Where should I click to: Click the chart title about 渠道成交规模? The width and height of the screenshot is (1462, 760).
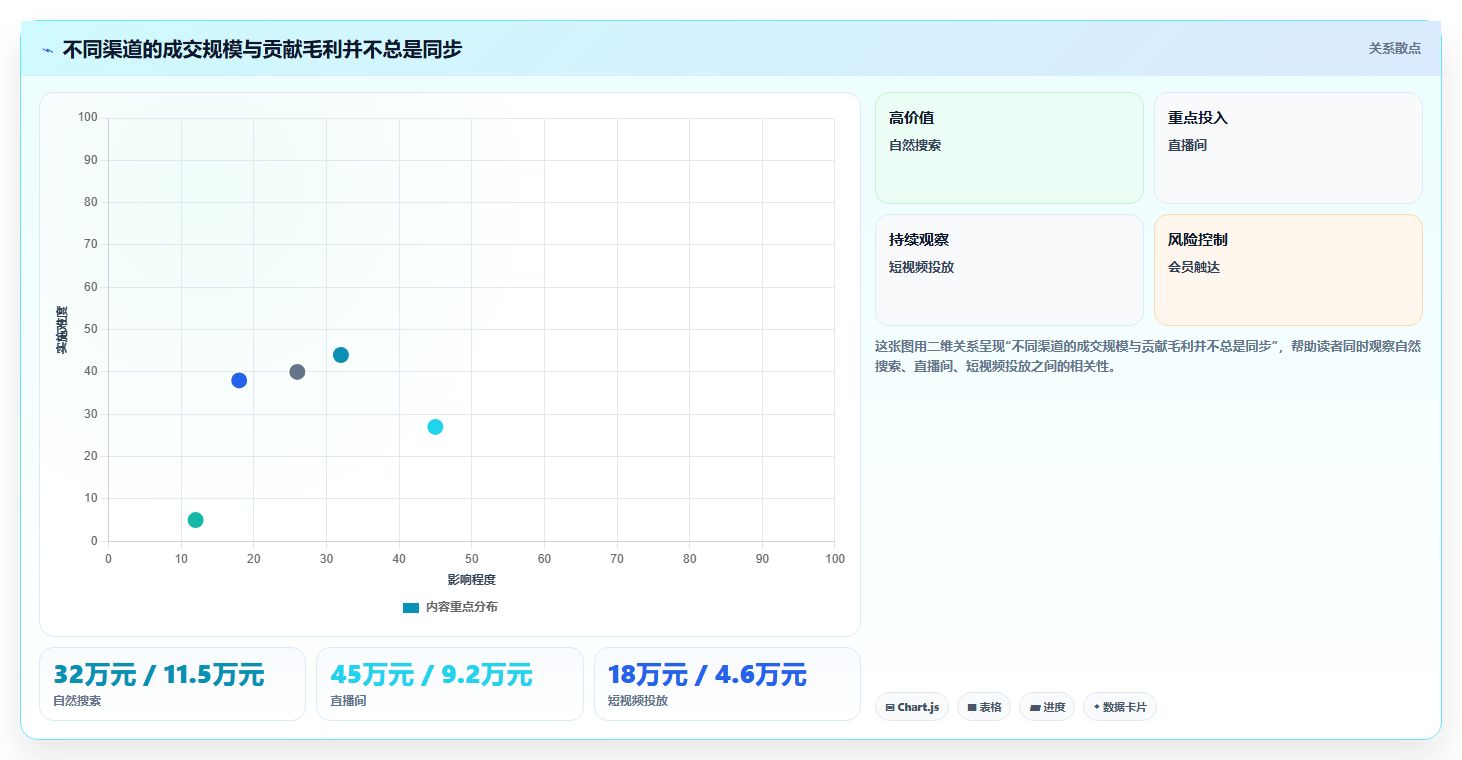click(x=262, y=49)
